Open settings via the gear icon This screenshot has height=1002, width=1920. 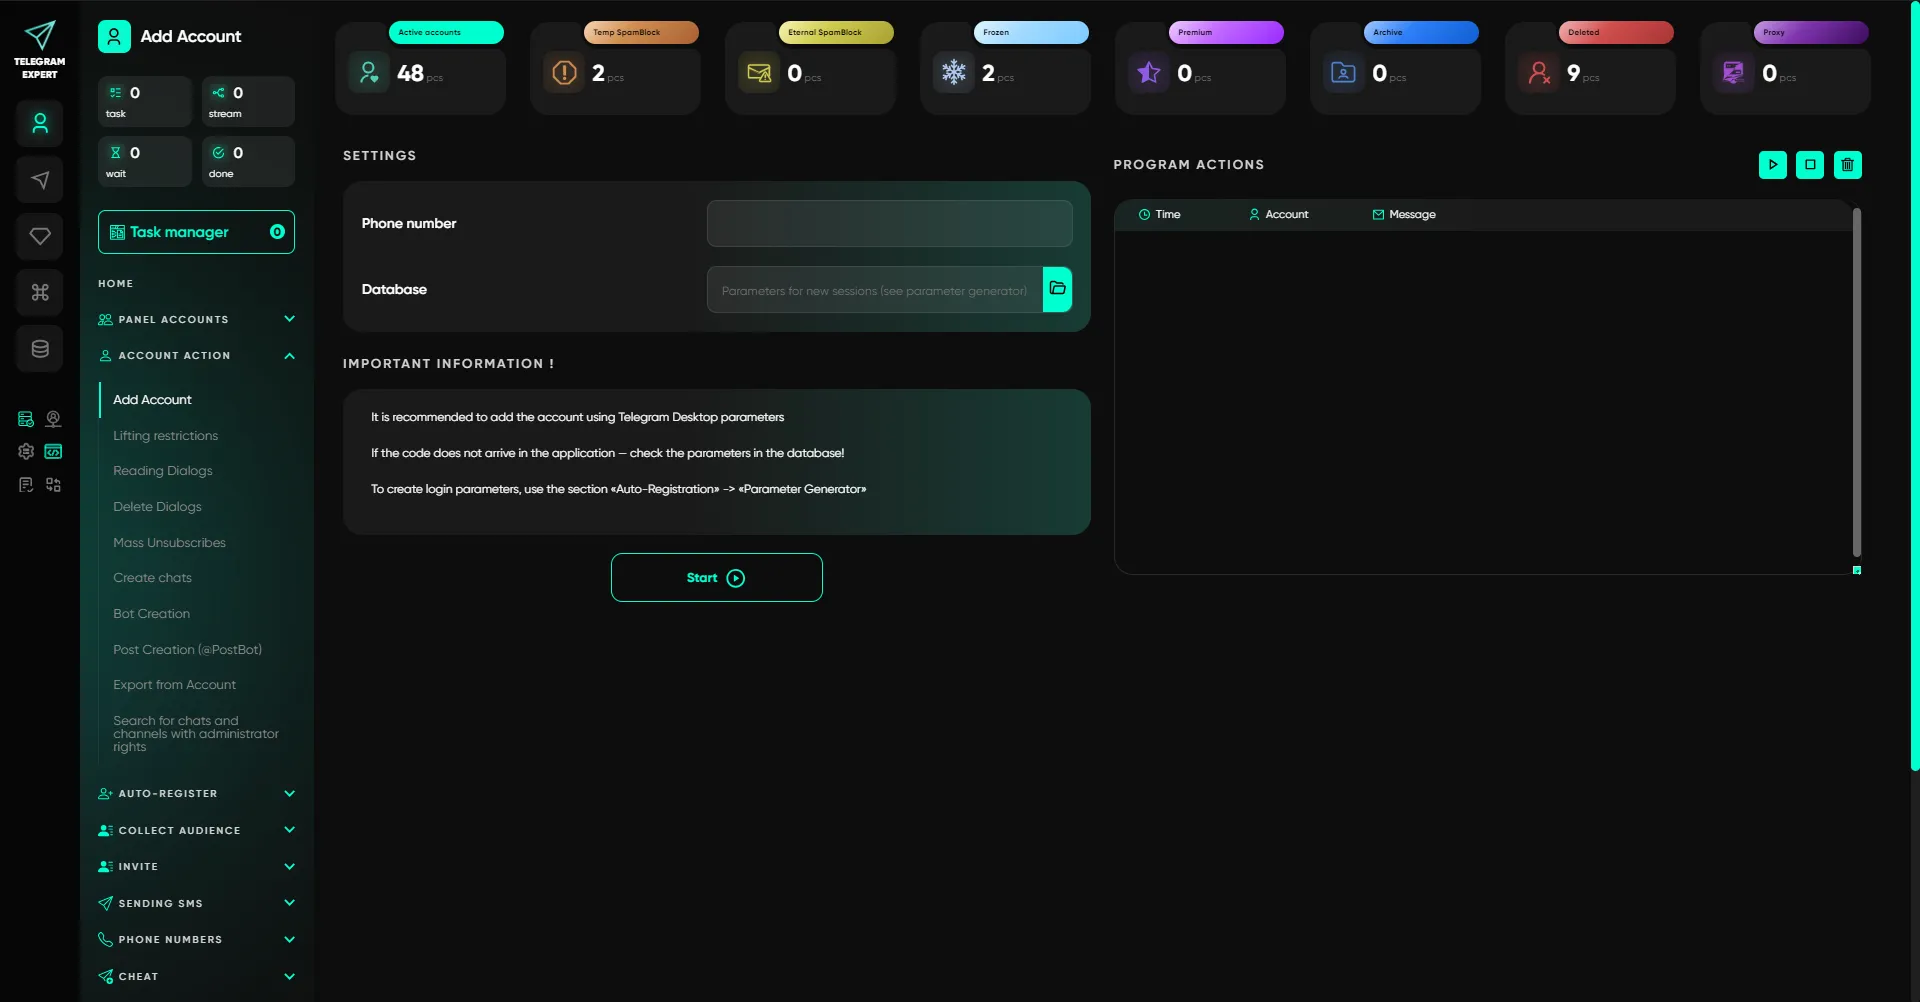tap(26, 452)
